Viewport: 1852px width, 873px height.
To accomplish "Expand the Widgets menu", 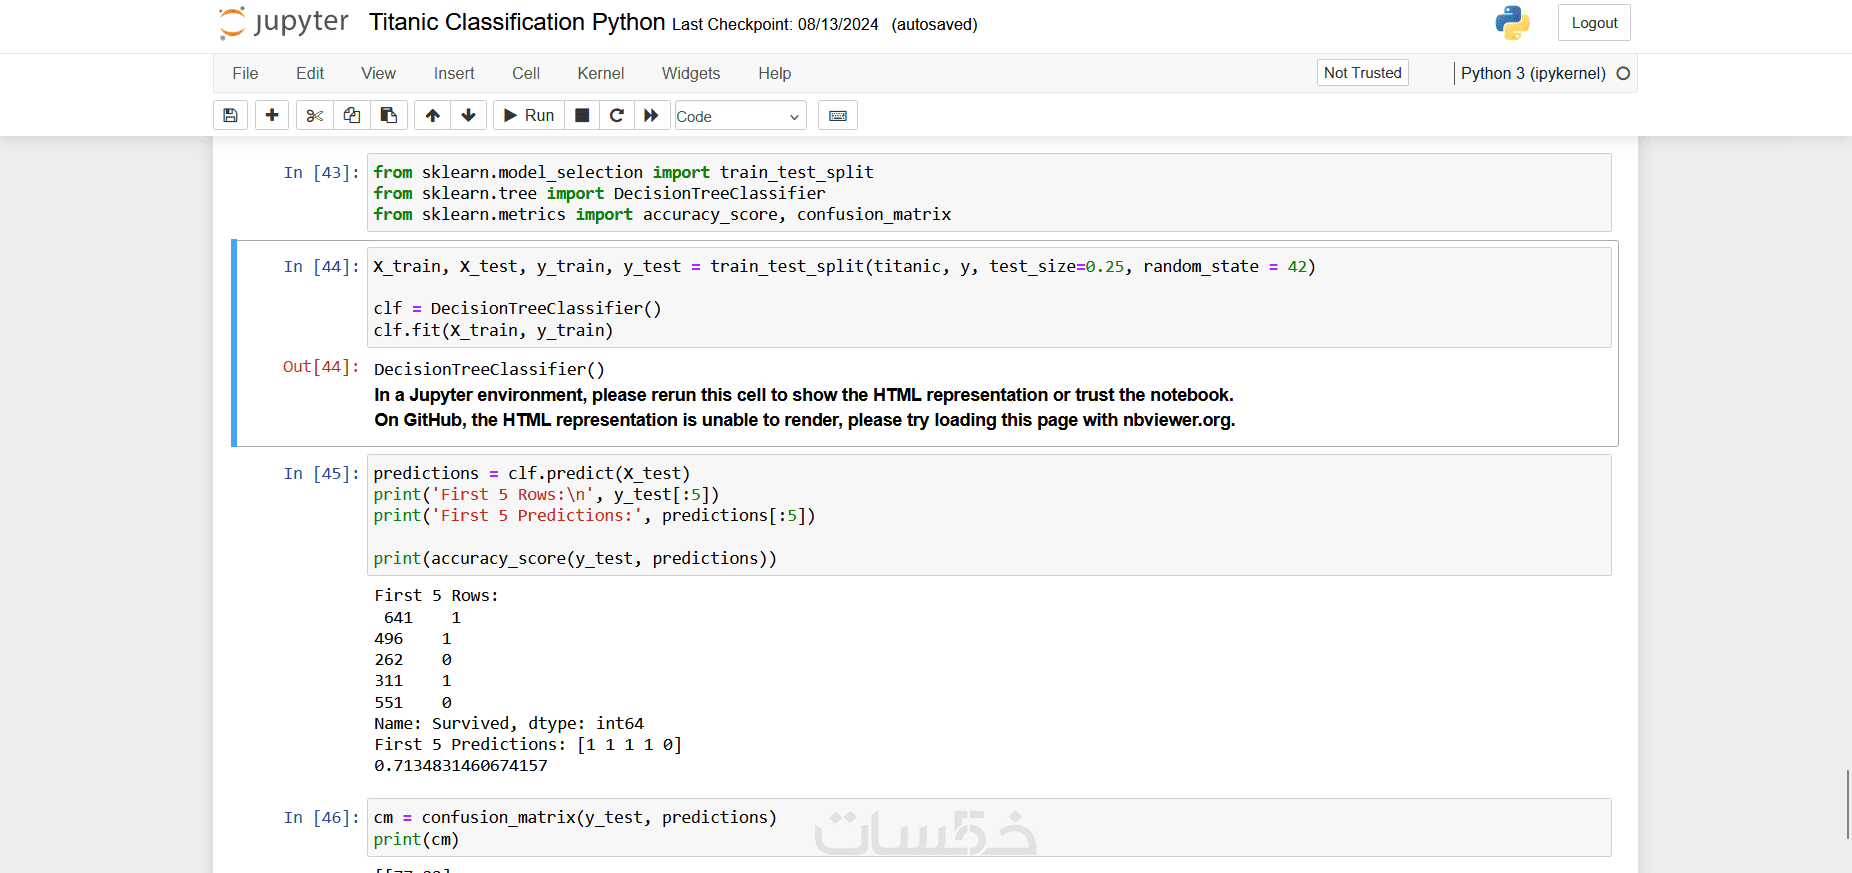I will pos(691,73).
